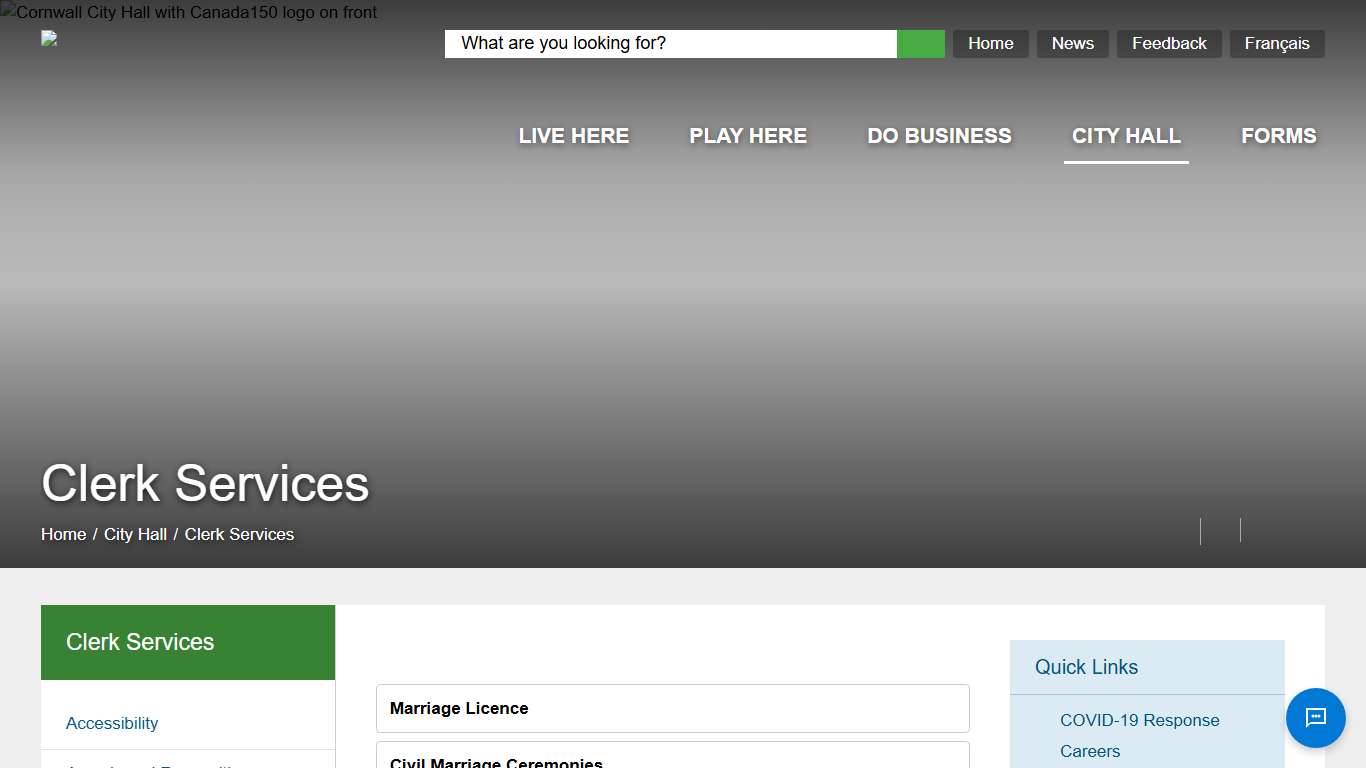Open the blue chat bubble widget
Image resolution: width=1366 pixels, height=768 pixels.
click(x=1315, y=718)
